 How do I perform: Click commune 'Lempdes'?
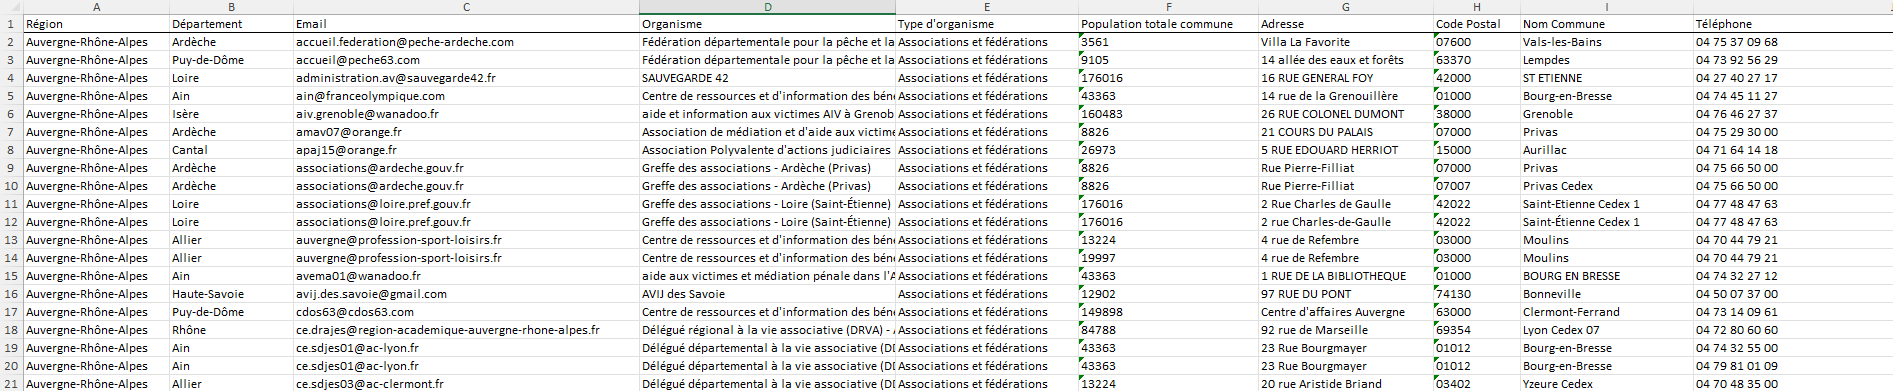point(1606,60)
